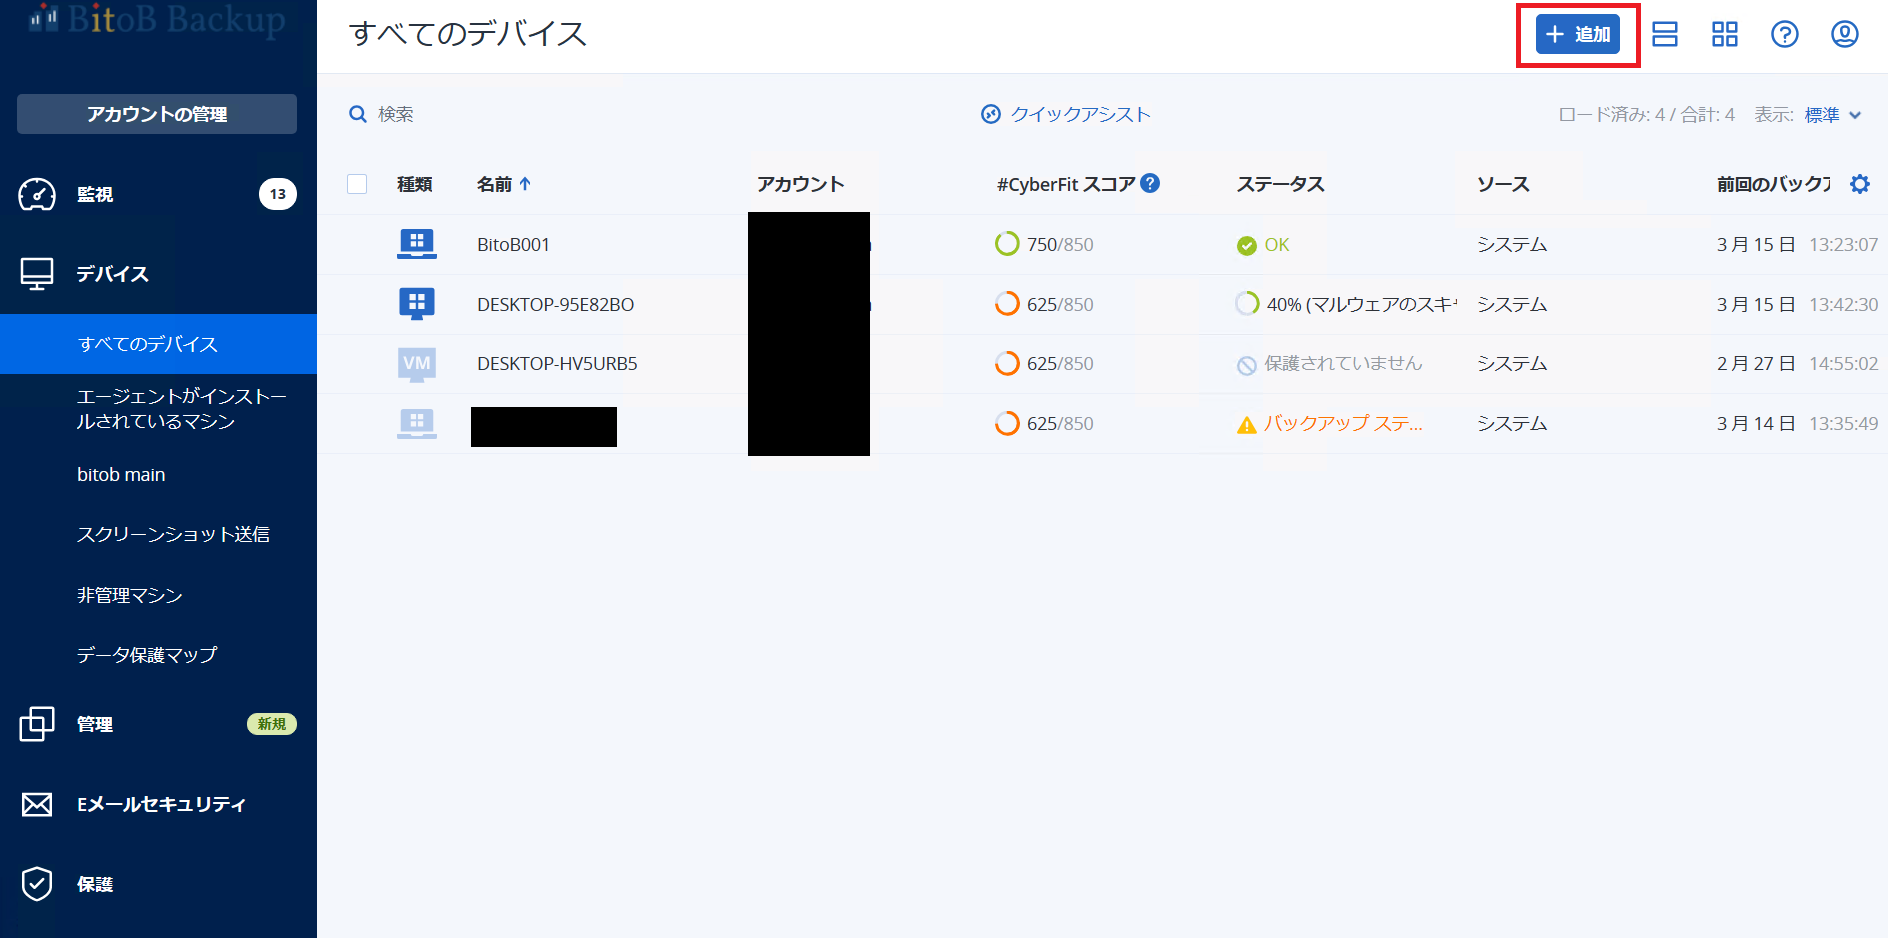Click the name sort arrow icon
This screenshot has width=1888, height=938.
tap(525, 184)
